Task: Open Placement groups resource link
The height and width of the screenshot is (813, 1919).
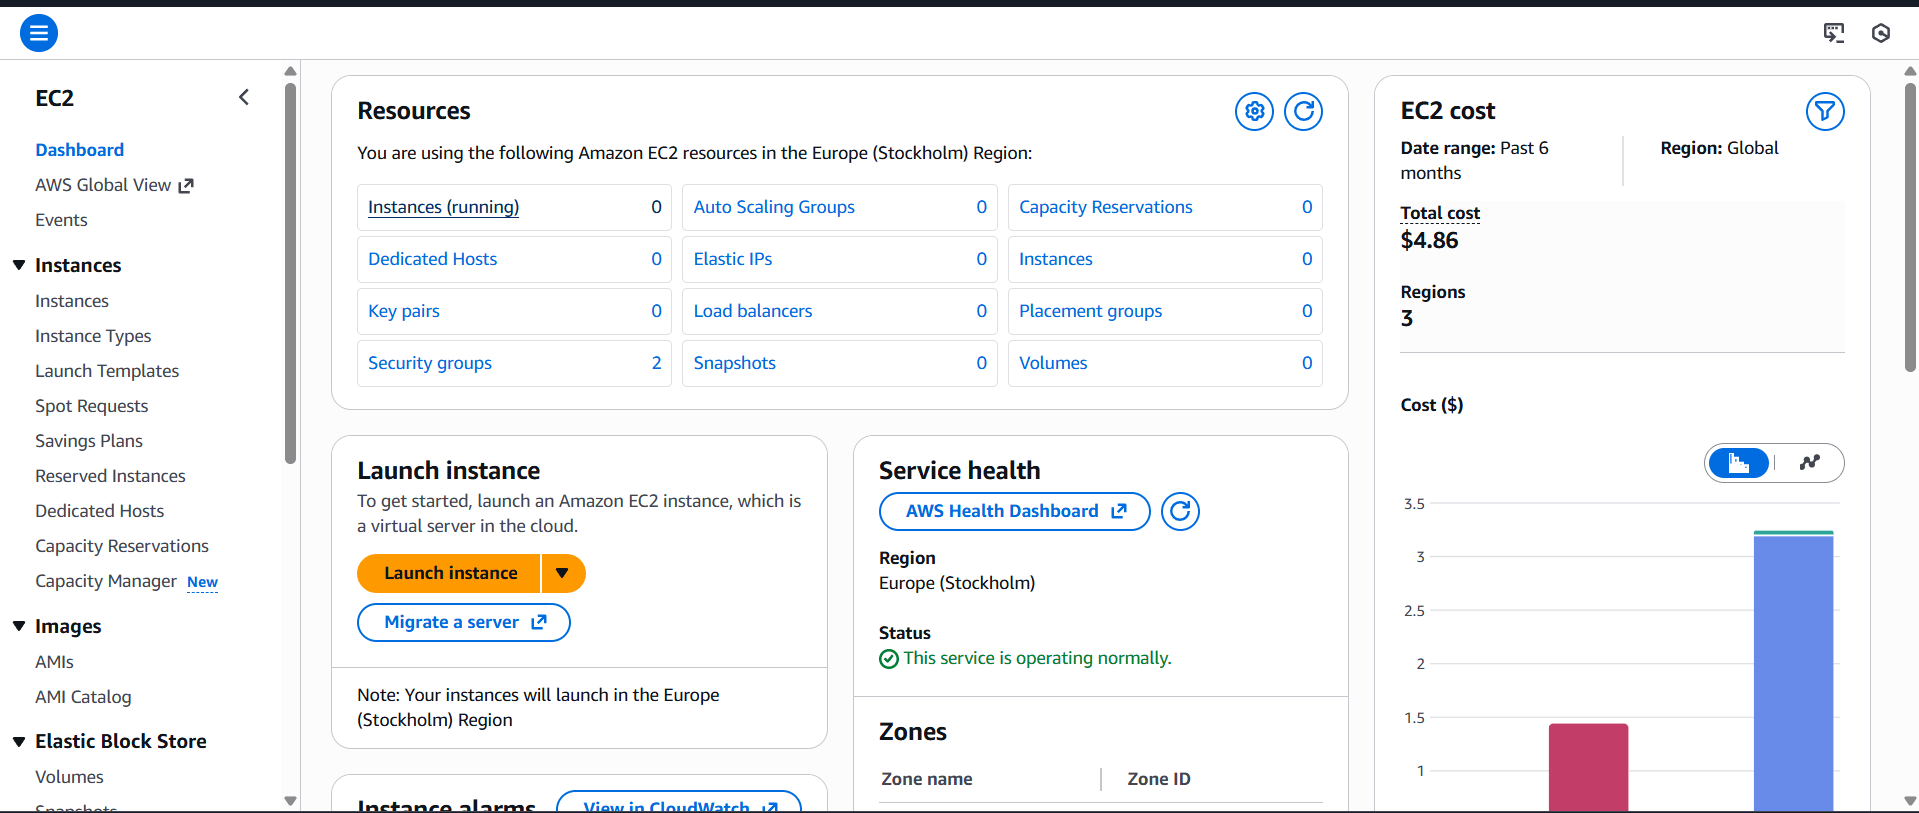Action: 1090,311
